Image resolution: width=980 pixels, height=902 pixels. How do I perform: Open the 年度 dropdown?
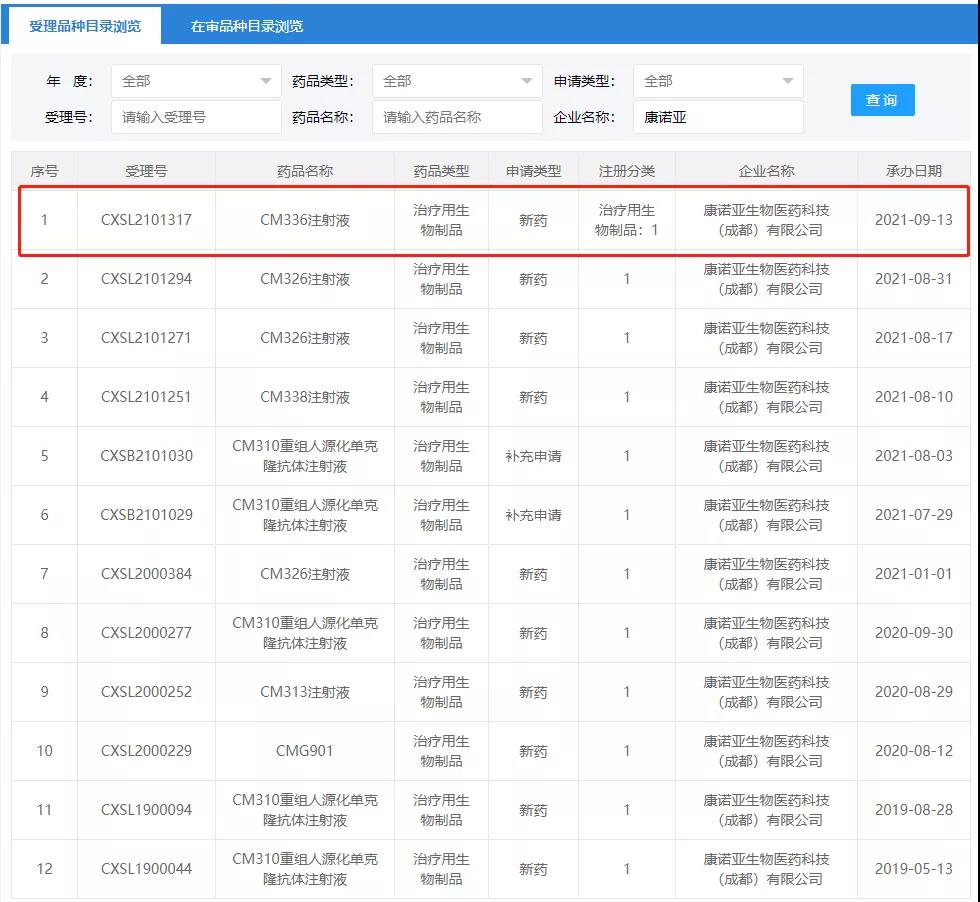196,81
